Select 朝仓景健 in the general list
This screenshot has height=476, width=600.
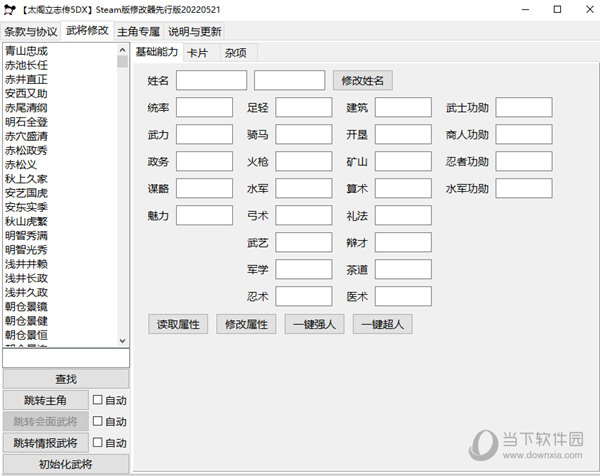click(26, 321)
